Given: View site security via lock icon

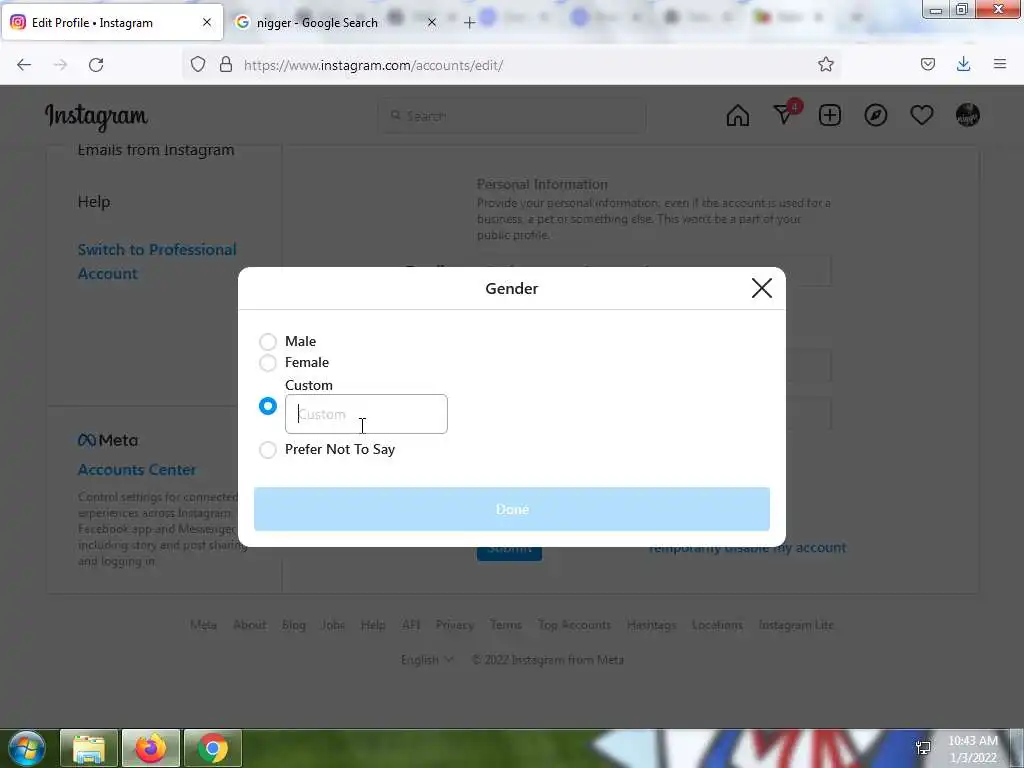Looking at the screenshot, I should [226, 65].
